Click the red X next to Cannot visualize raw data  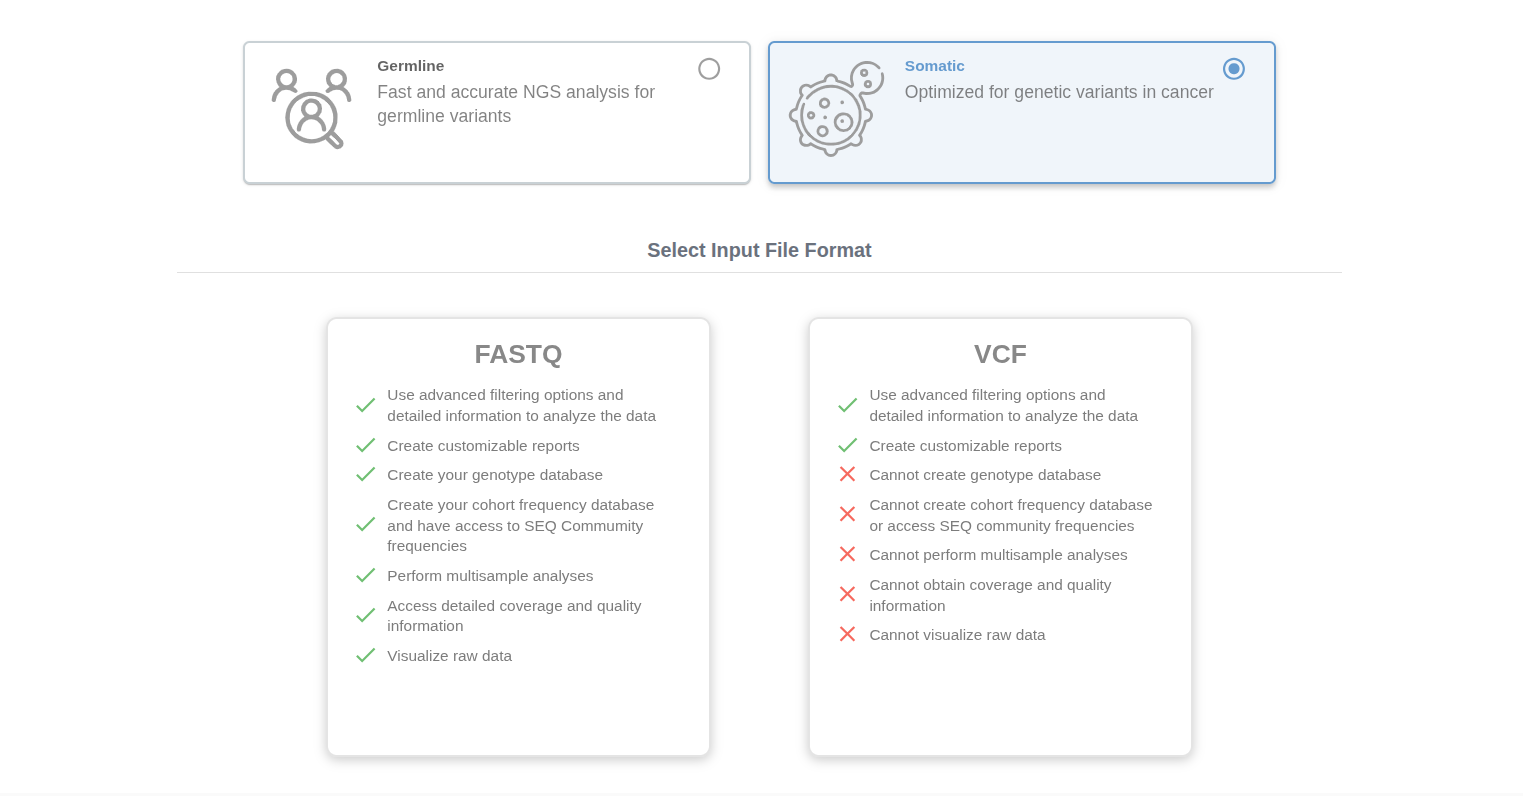coord(848,634)
